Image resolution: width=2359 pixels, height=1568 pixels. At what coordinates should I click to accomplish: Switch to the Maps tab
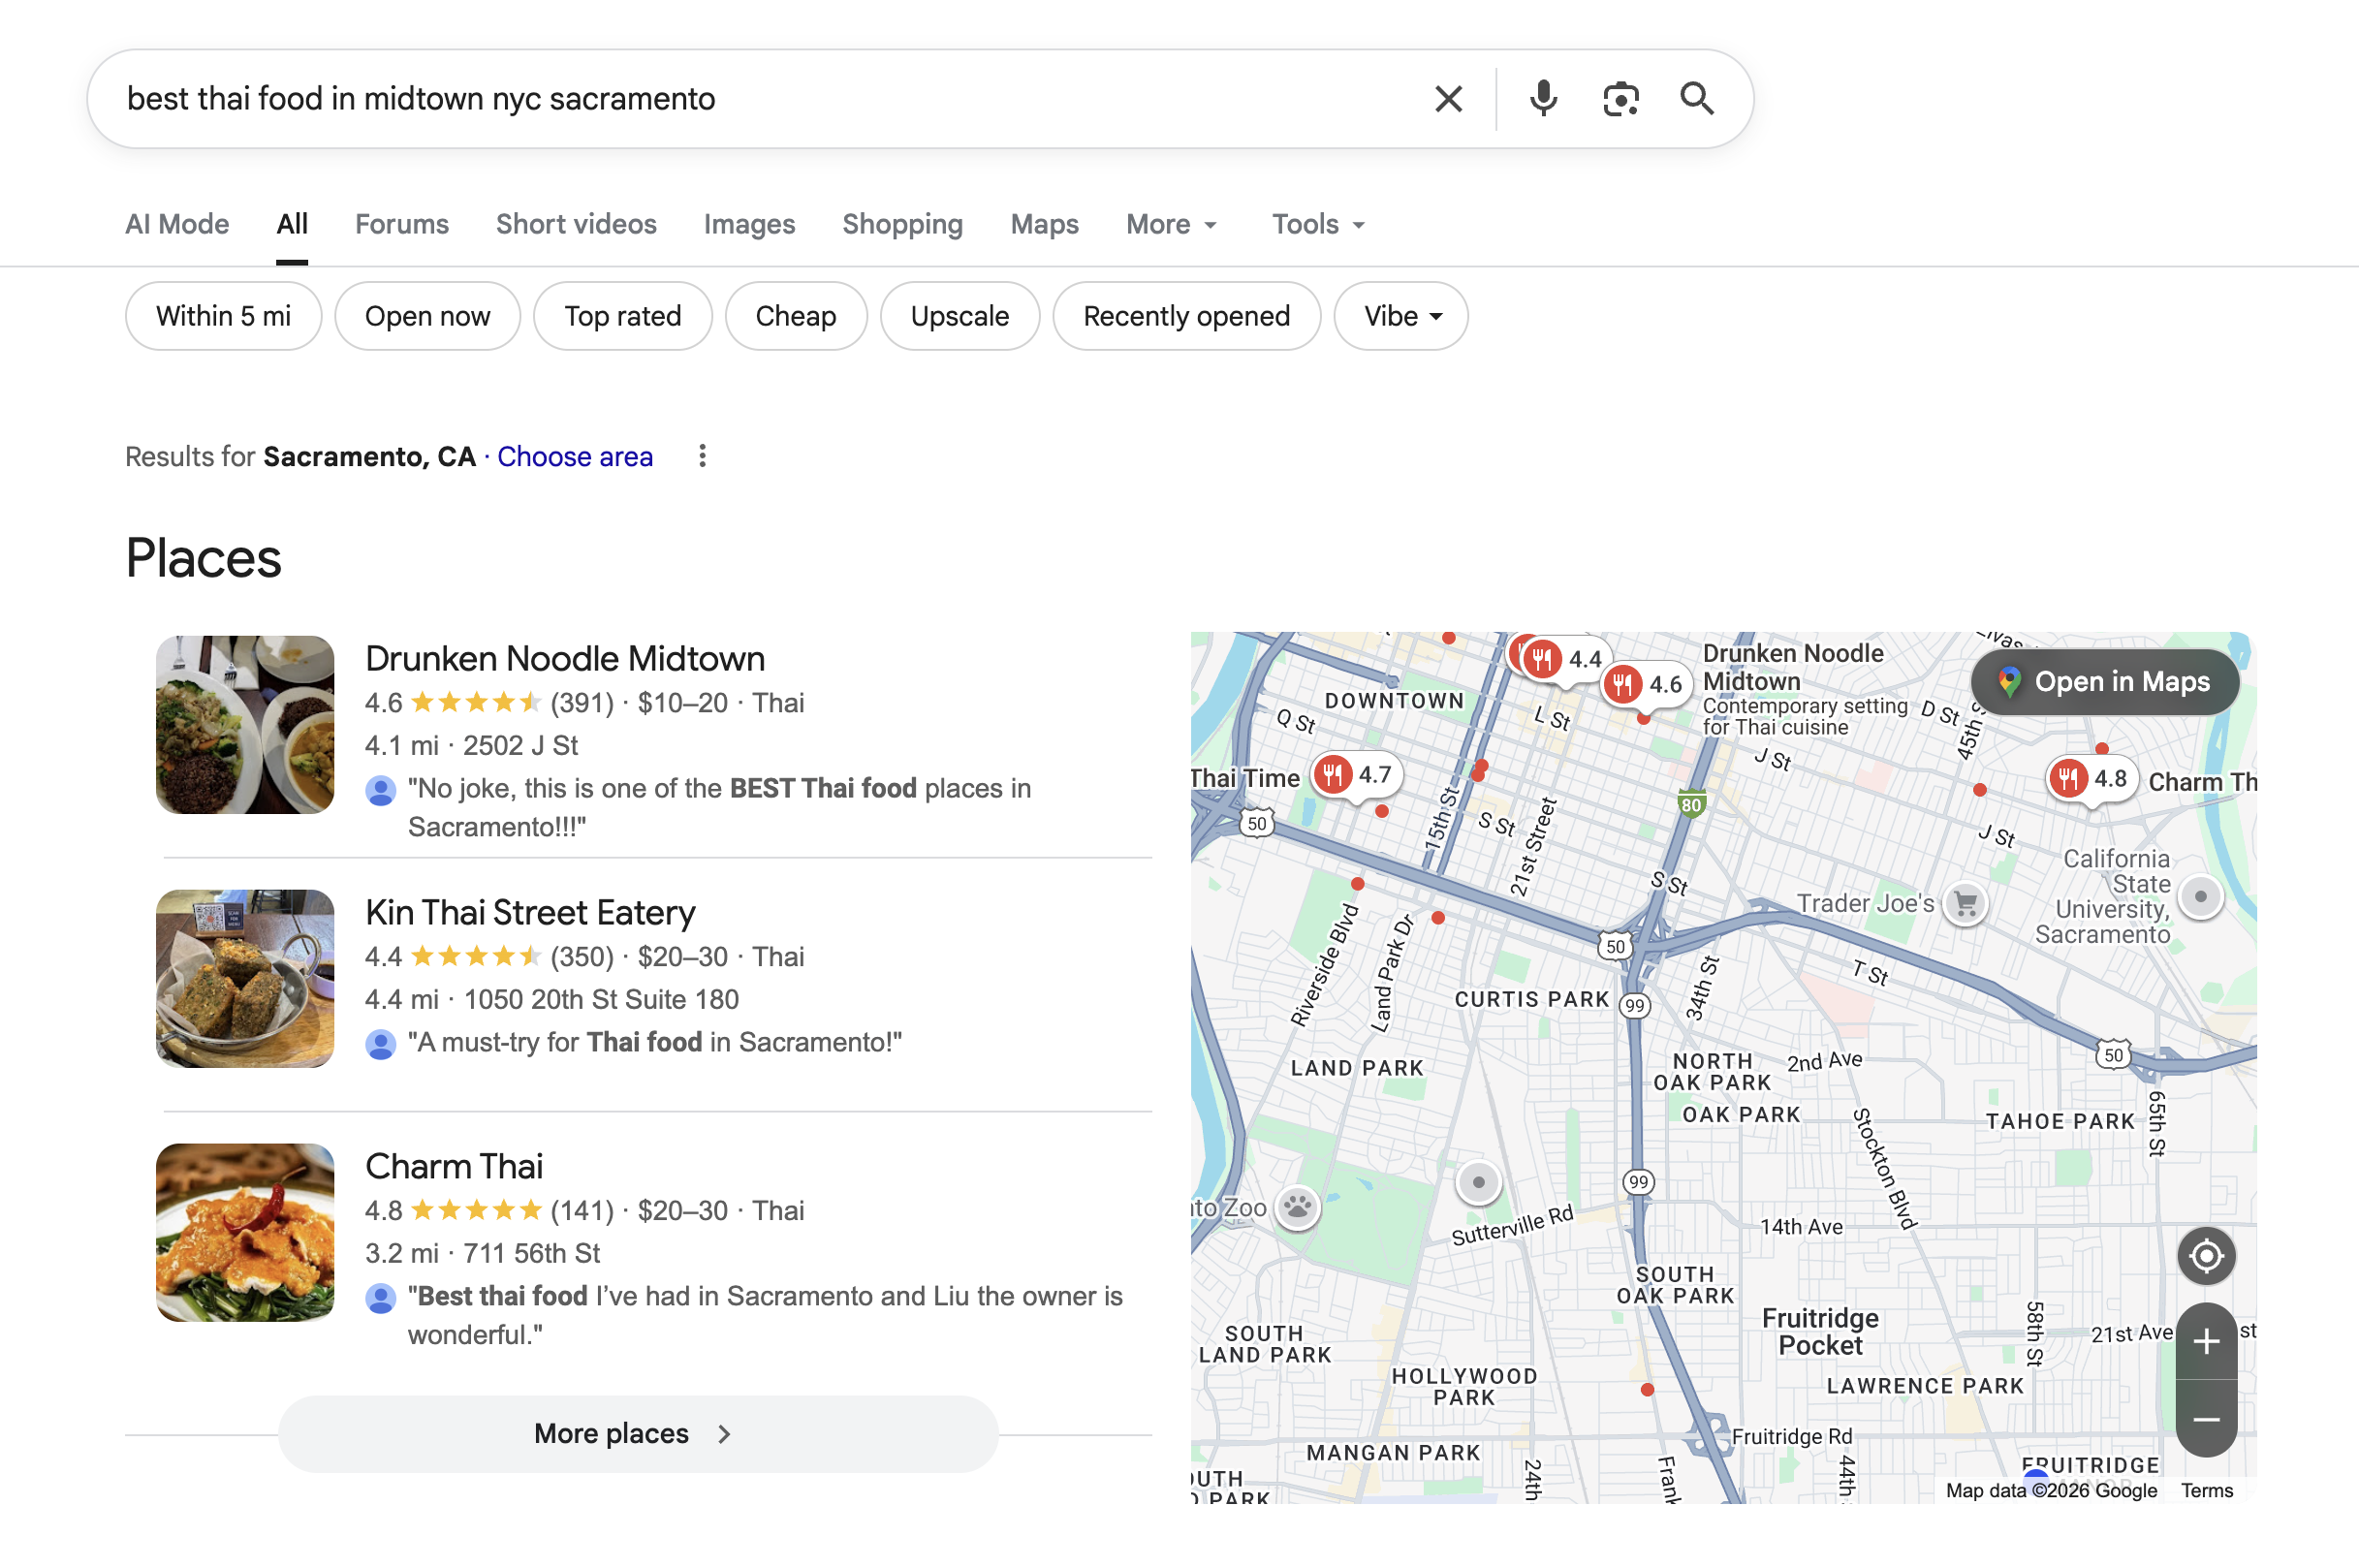click(x=1043, y=224)
